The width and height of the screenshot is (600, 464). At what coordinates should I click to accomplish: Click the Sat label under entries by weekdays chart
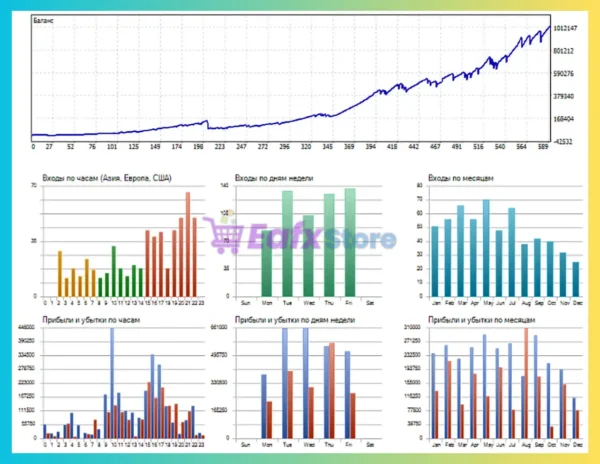[370, 303]
